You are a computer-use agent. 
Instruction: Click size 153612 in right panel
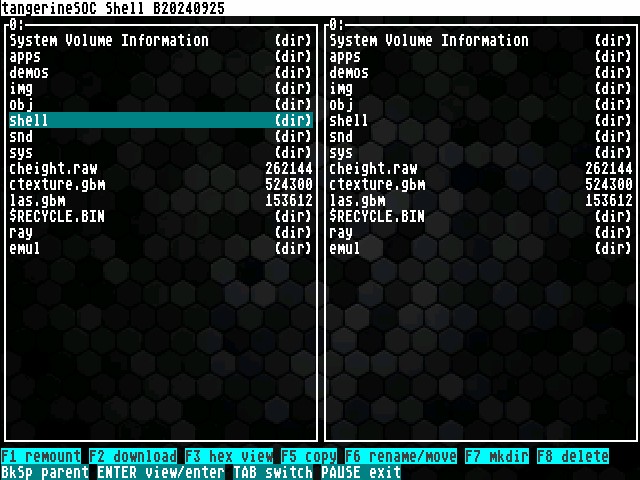click(609, 200)
